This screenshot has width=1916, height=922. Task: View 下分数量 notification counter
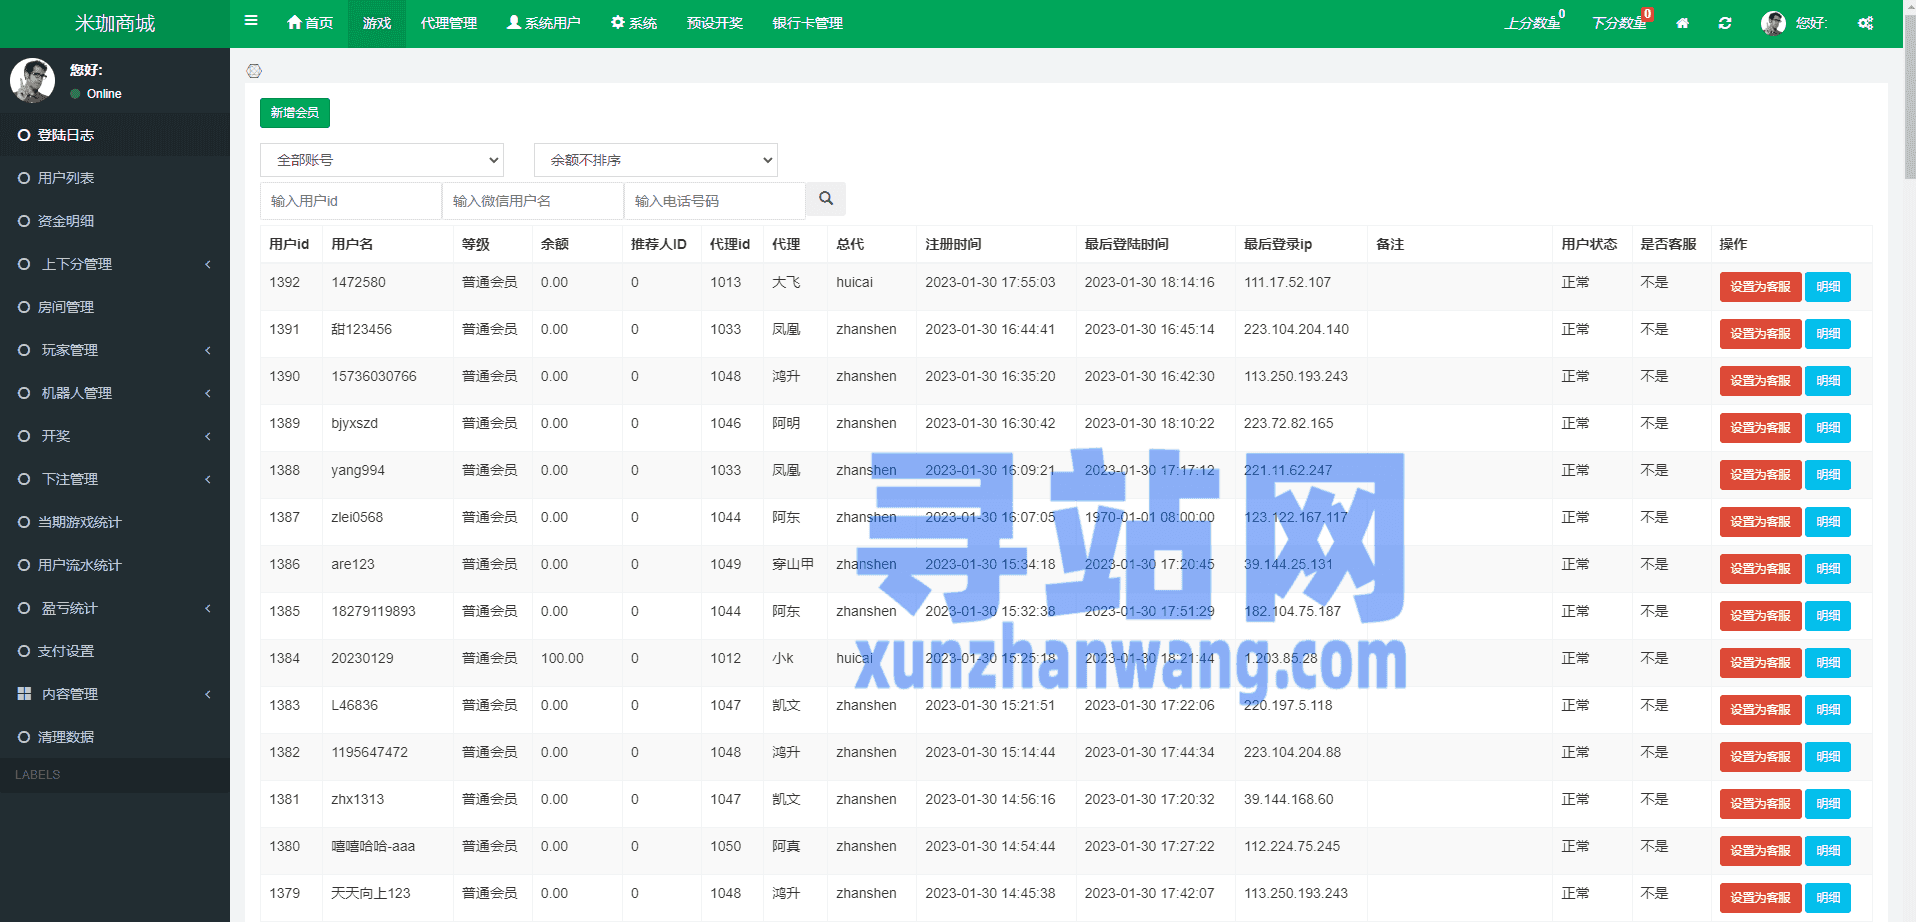click(x=1622, y=22)
